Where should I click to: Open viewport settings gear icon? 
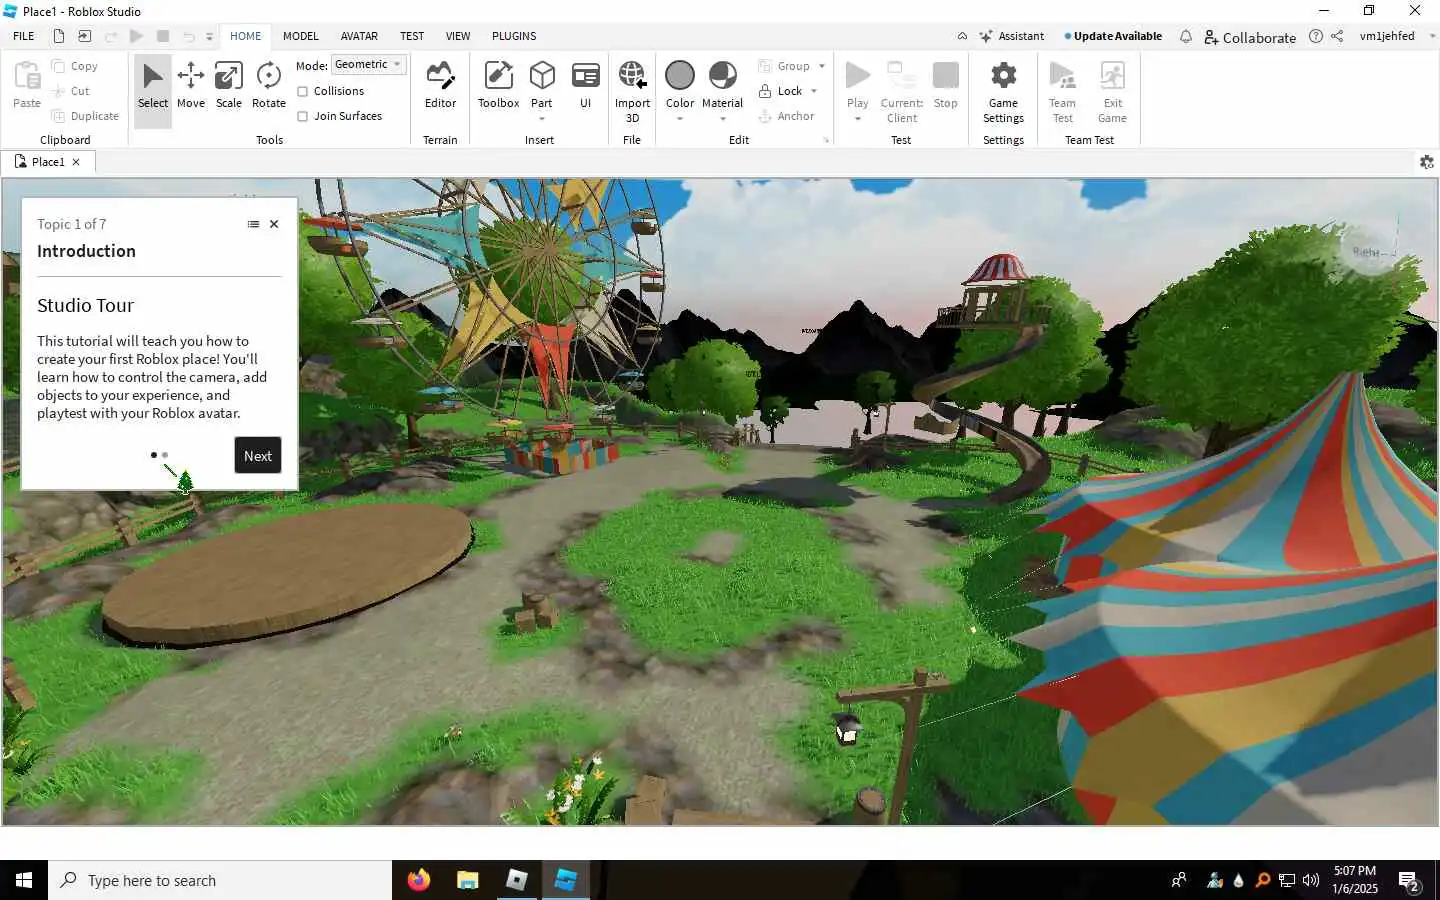pyautogui.click(x=1427, y=162)
